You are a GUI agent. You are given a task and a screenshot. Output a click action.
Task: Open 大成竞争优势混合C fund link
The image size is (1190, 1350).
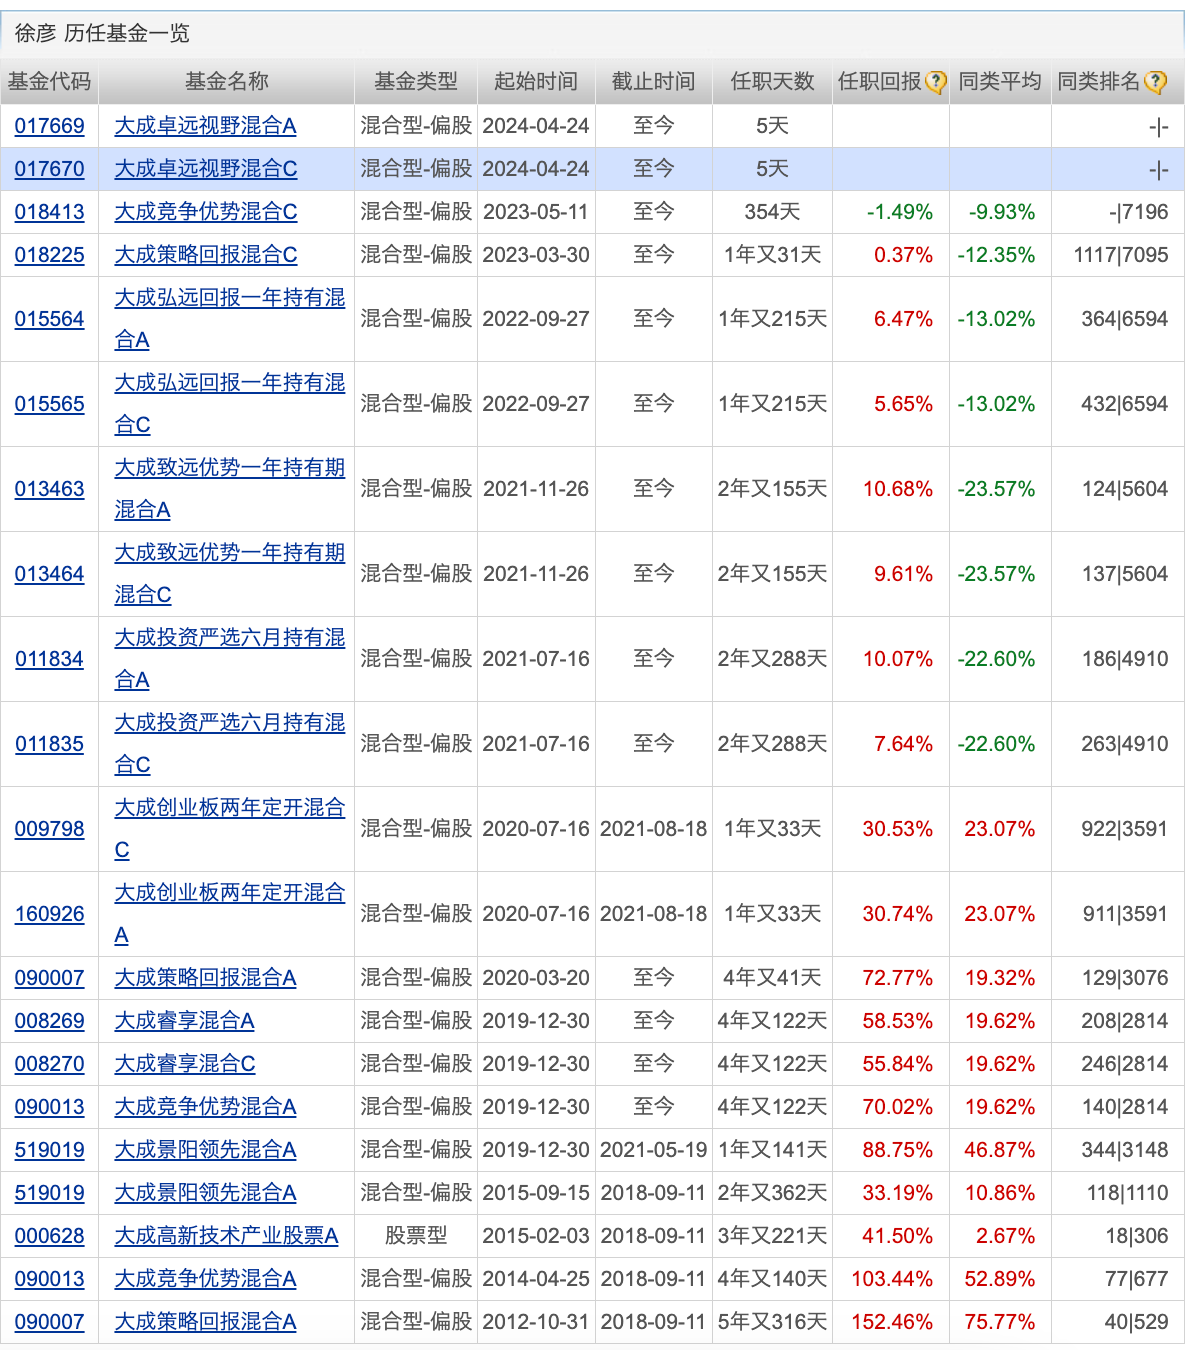pos(206,212)
